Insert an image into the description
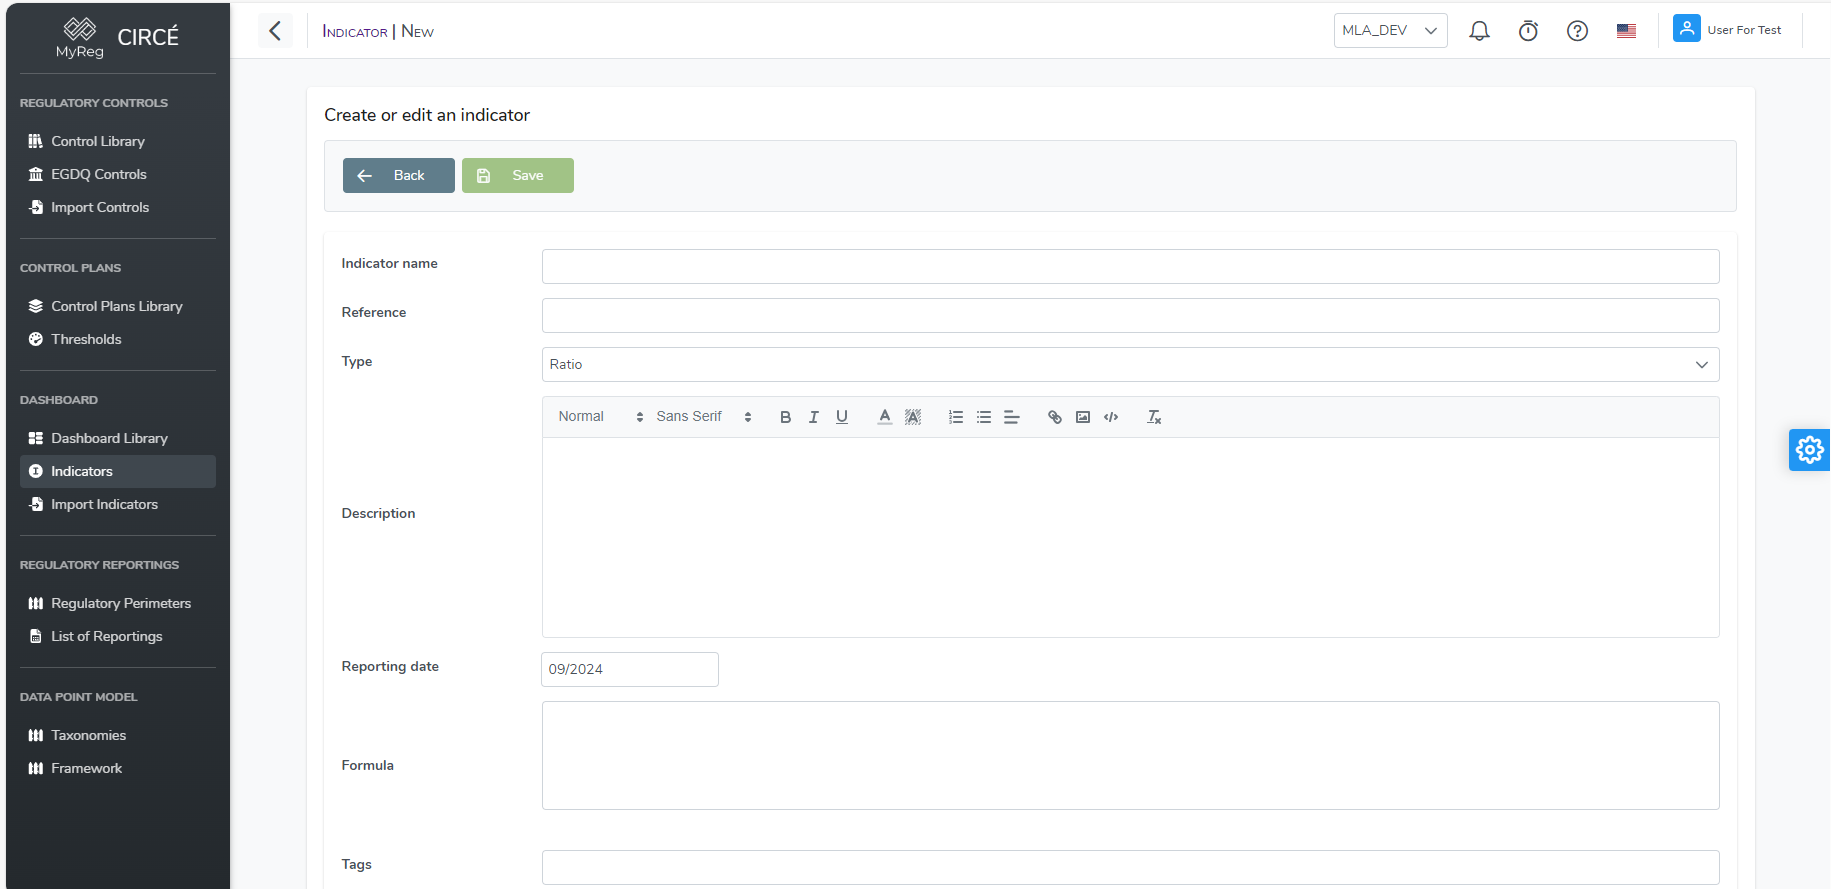This screenshot has width=1831, height=889. click(x=1083, y=417)
